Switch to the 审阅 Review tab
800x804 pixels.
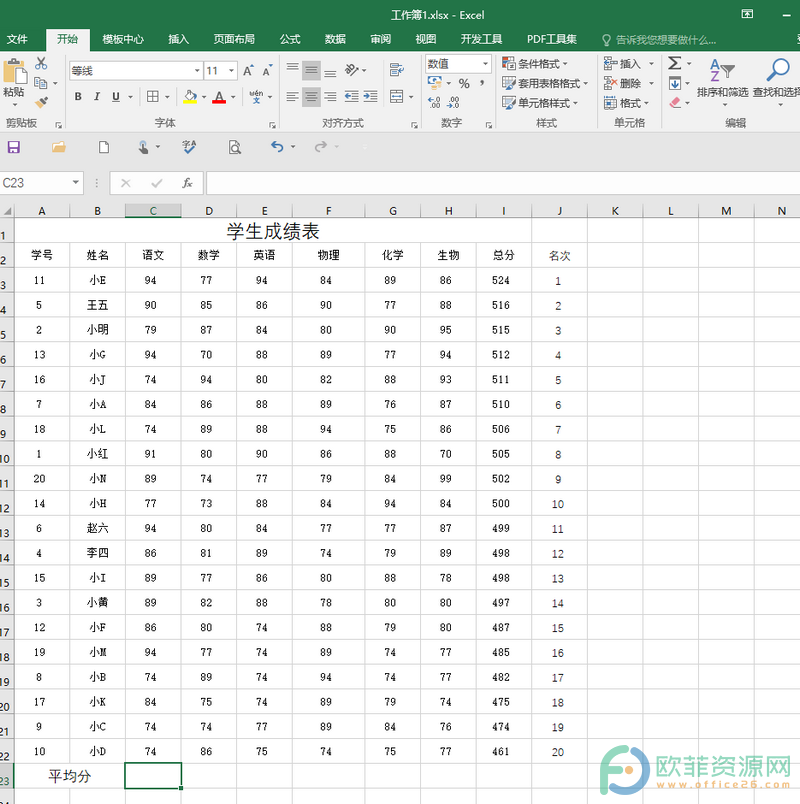[381, 39]
